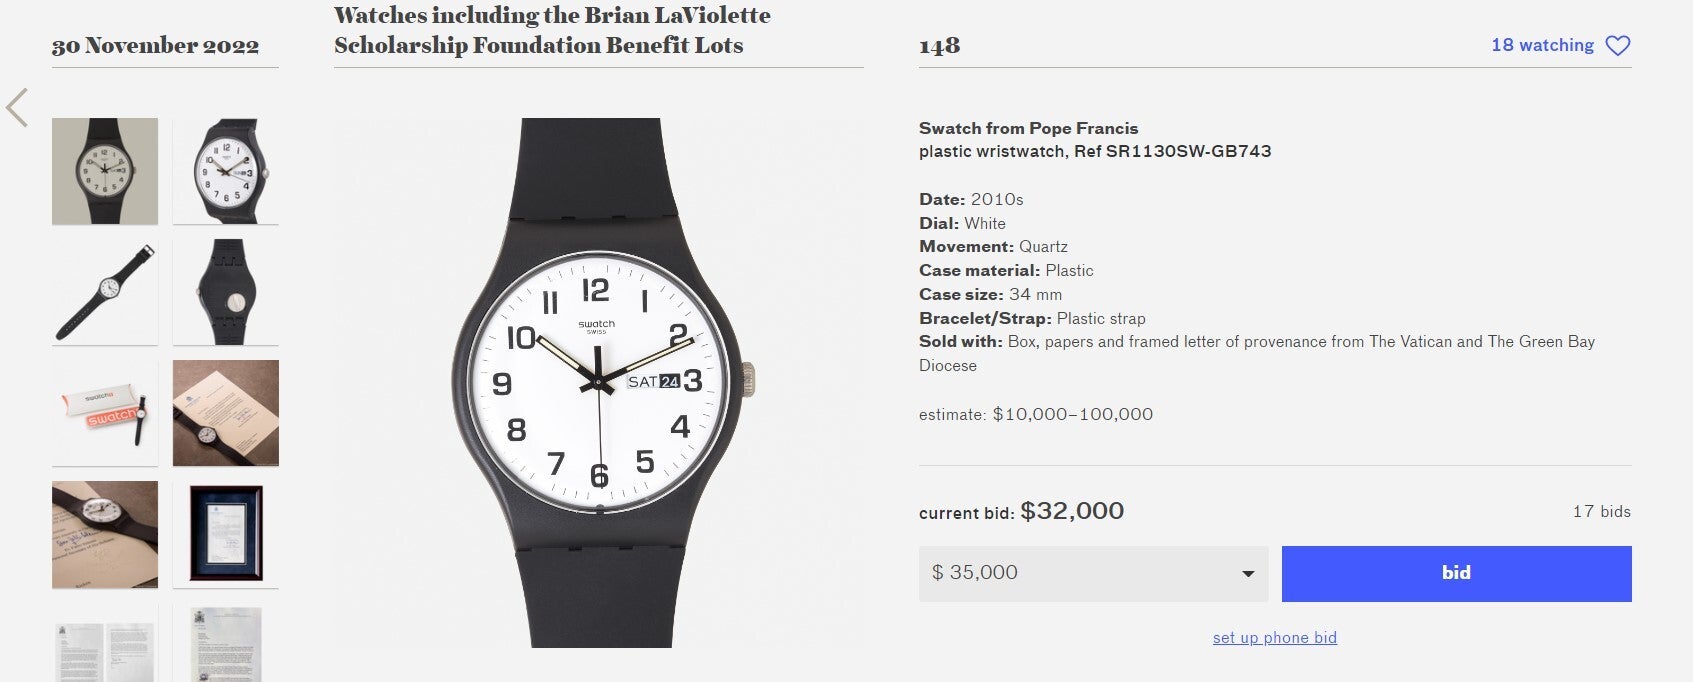Open the front view watch thumbnail on beige background
Viewport: 1693px width, 682px height.
(105, 171)
